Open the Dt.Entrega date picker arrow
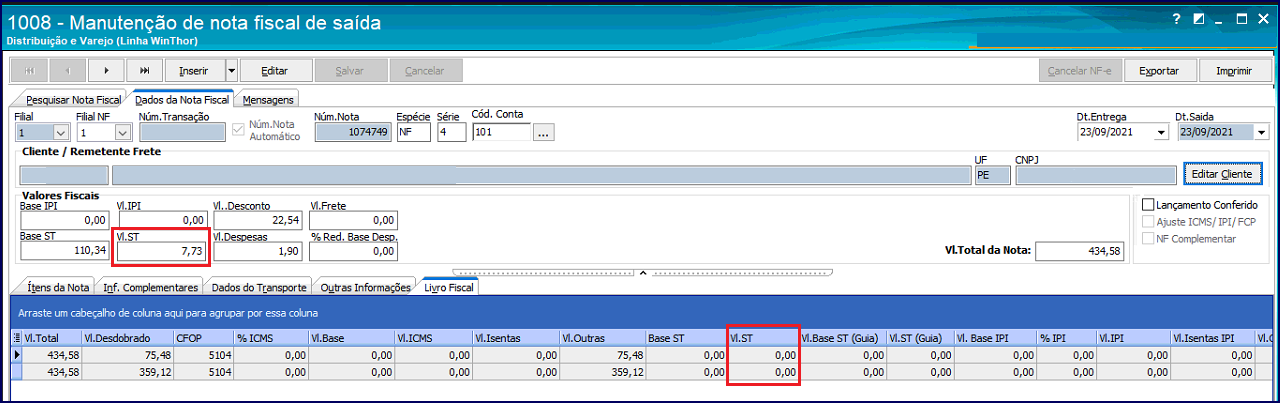1280x403 pixels. point(1160,132)
